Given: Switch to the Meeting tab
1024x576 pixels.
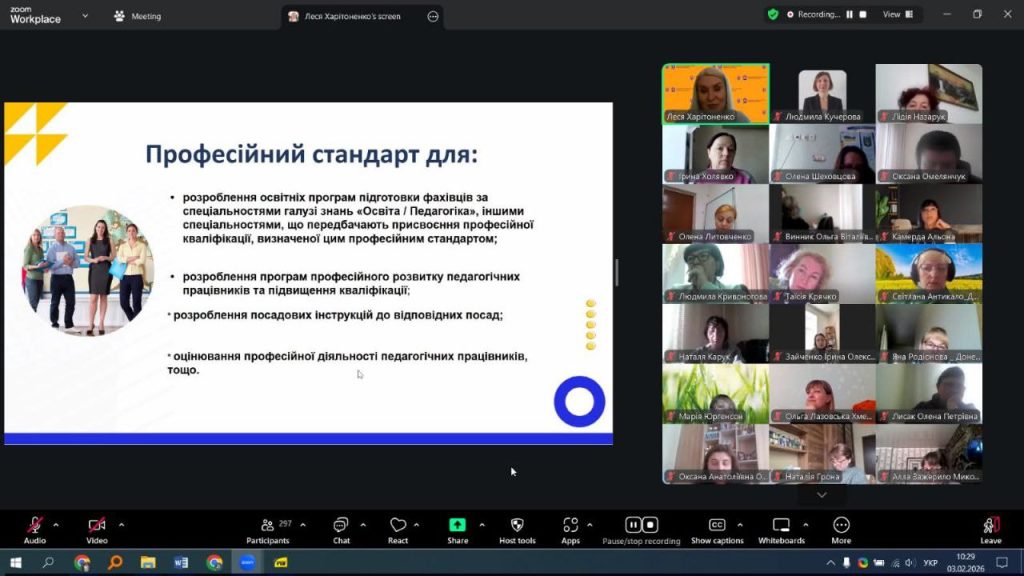Looking at the screenshot, I should point(138,16).
